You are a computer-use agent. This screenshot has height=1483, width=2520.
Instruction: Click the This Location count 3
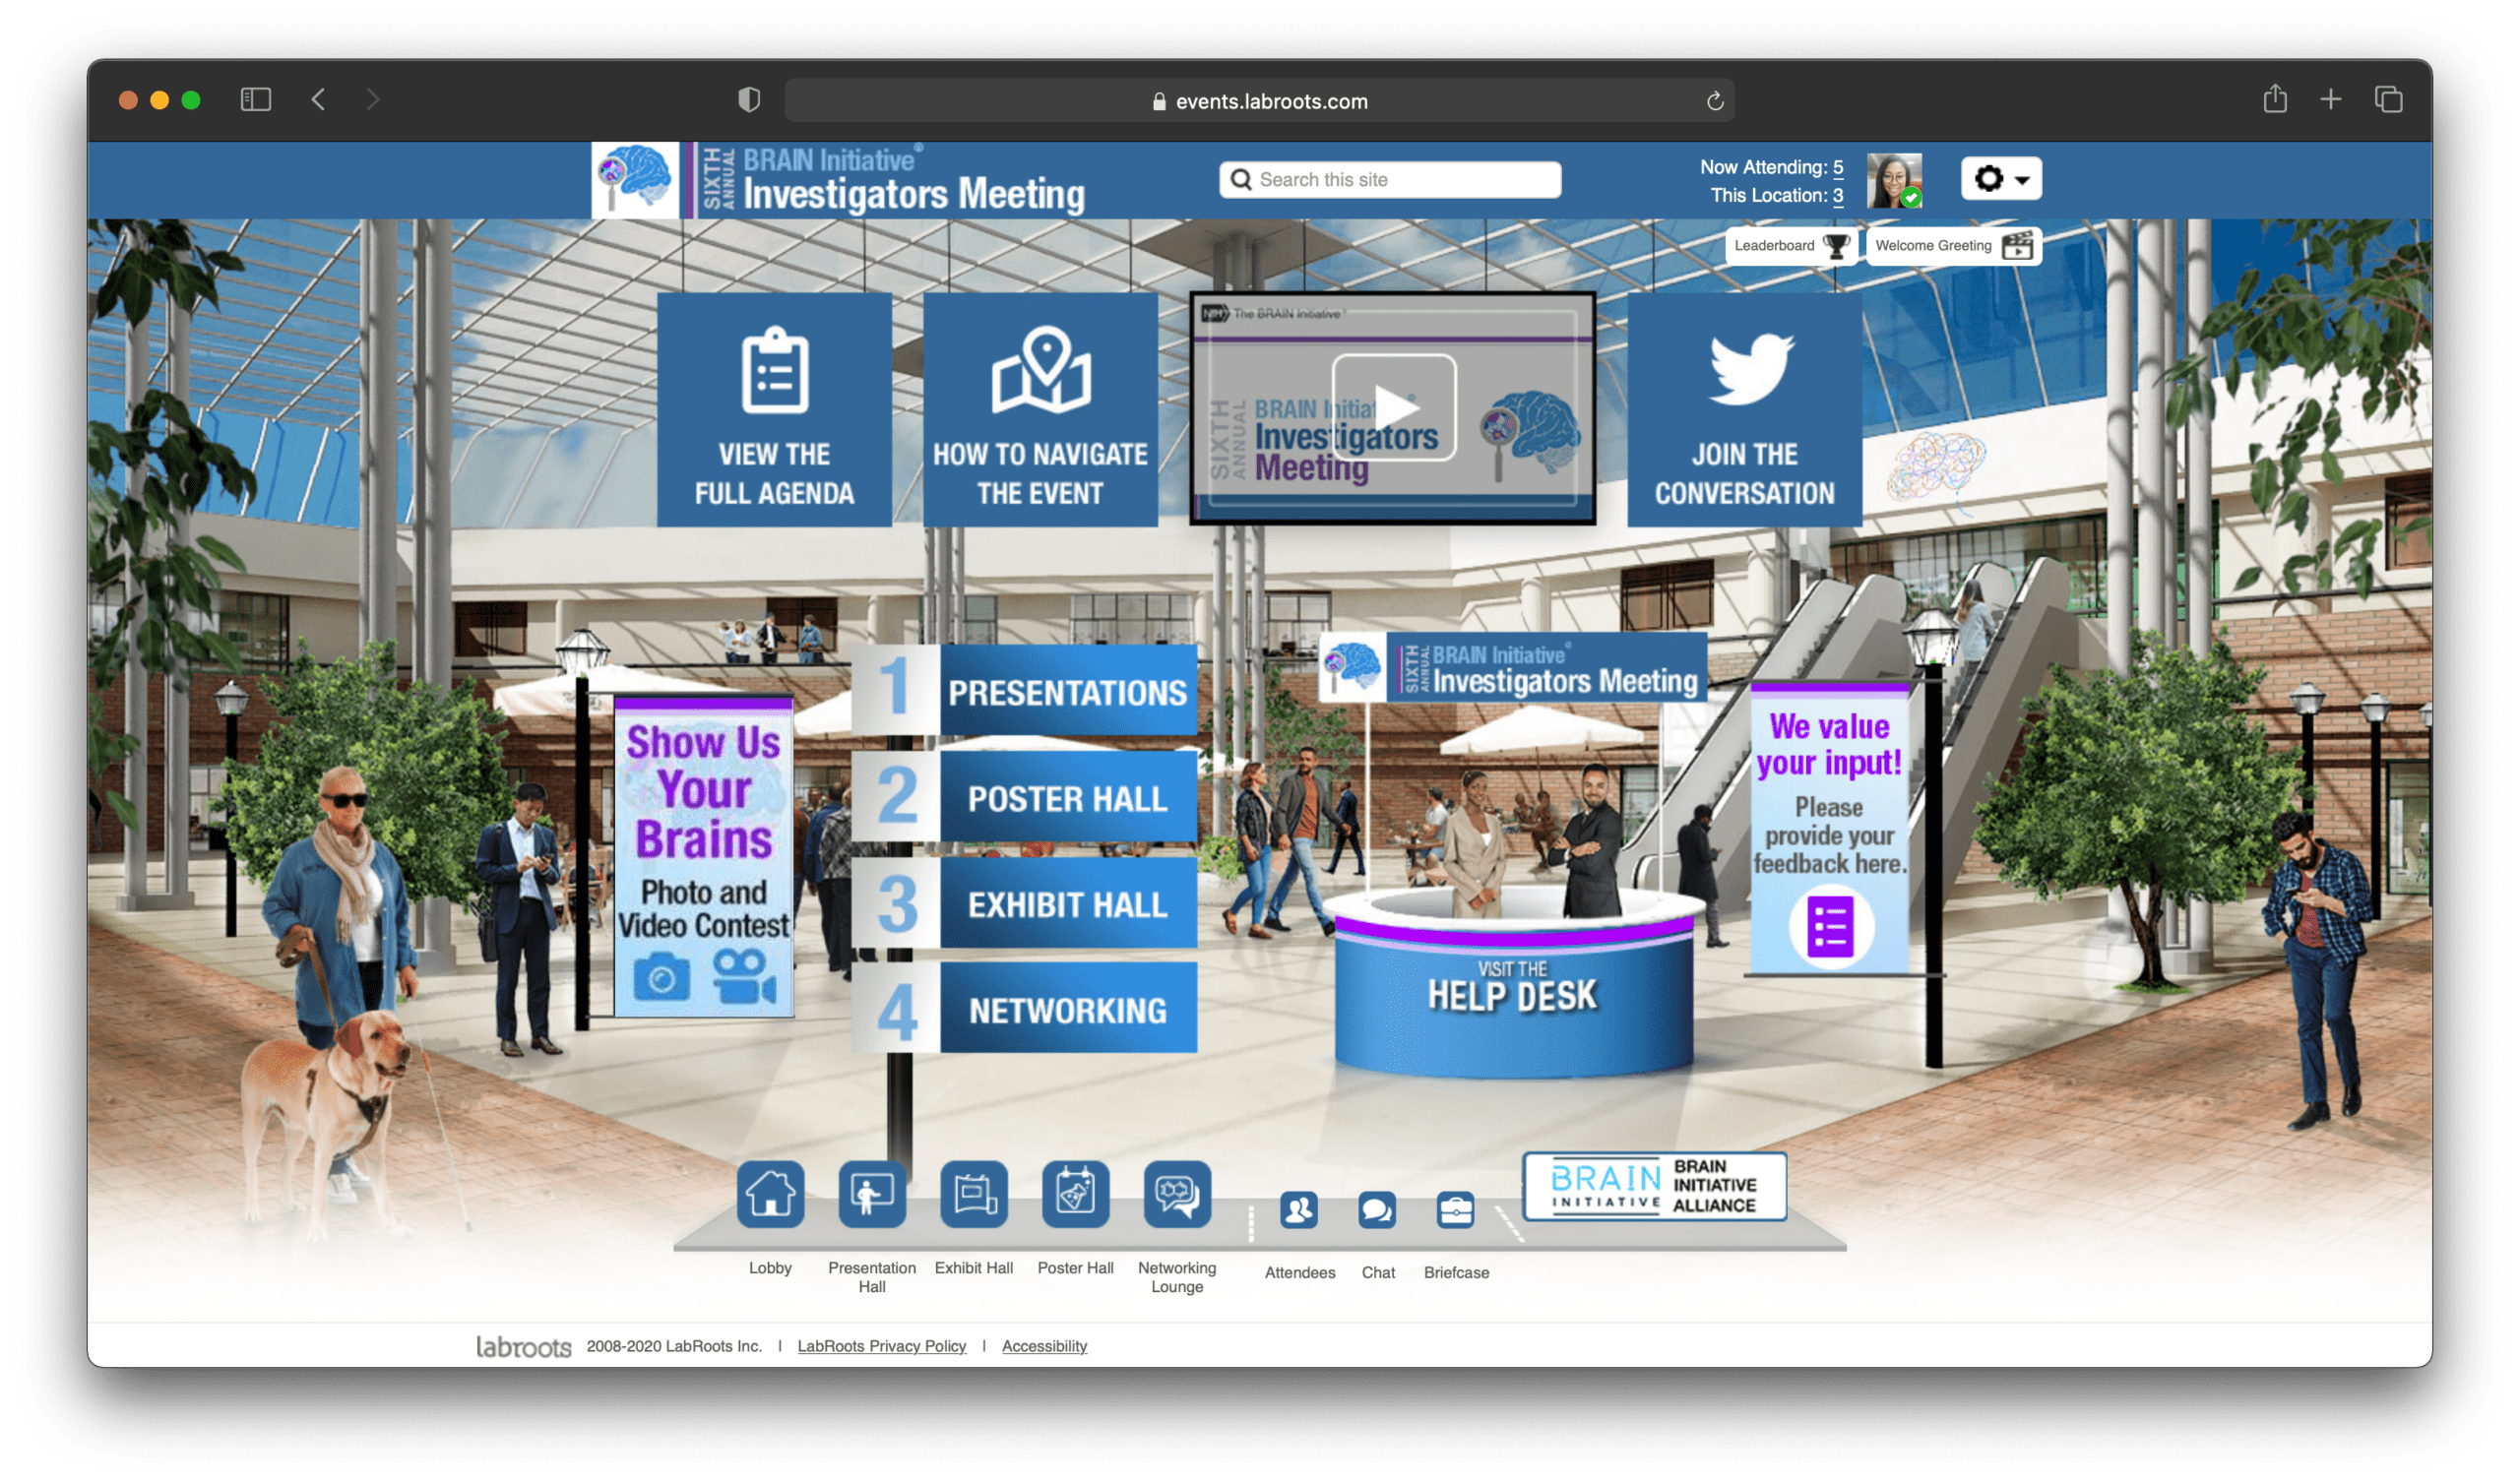coord(1838,195)
